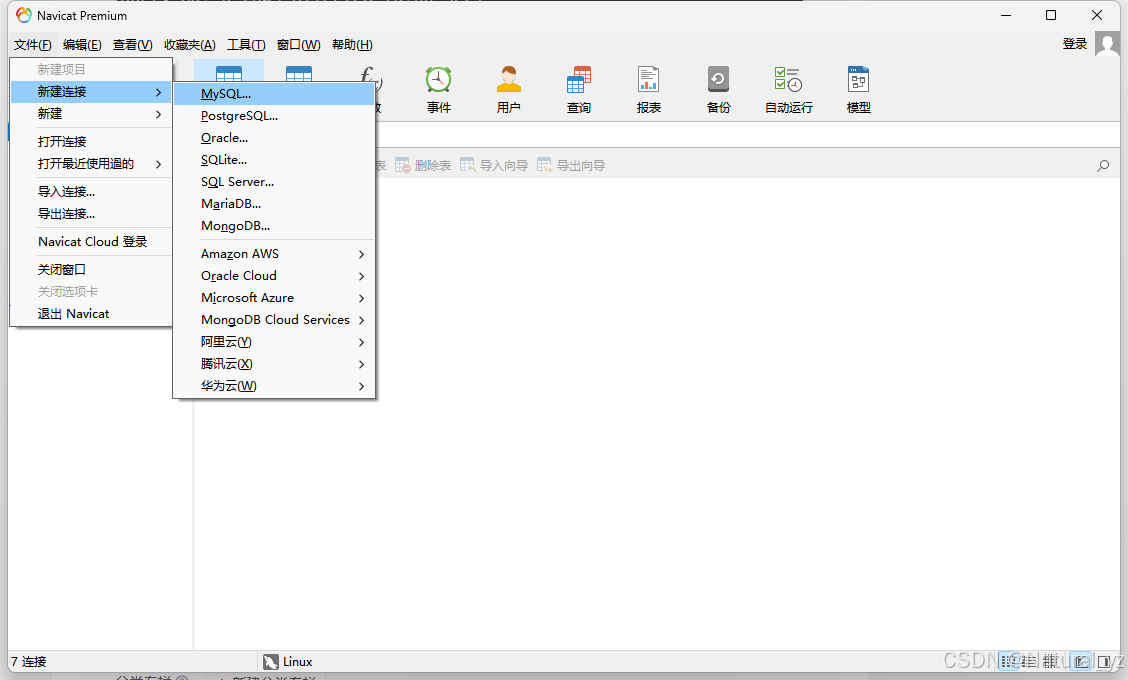Screen dimensions: 1128x680
Task: Open the 收藏夹(A) menu
Action: pyautogui.click(x=189, y=45)
